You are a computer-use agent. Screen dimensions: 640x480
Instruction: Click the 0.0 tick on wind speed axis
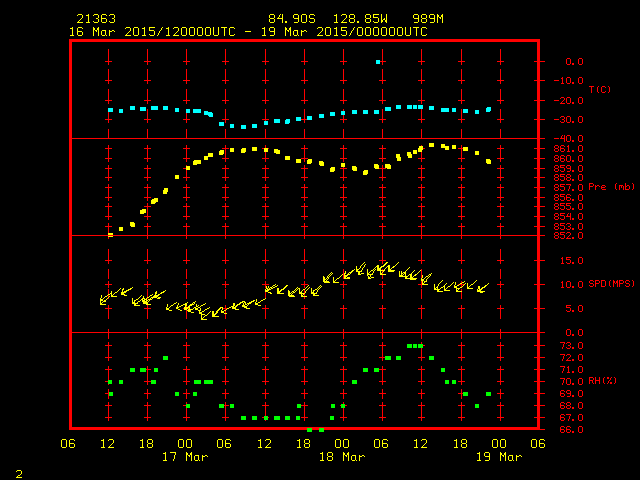(x=574, y=333)
